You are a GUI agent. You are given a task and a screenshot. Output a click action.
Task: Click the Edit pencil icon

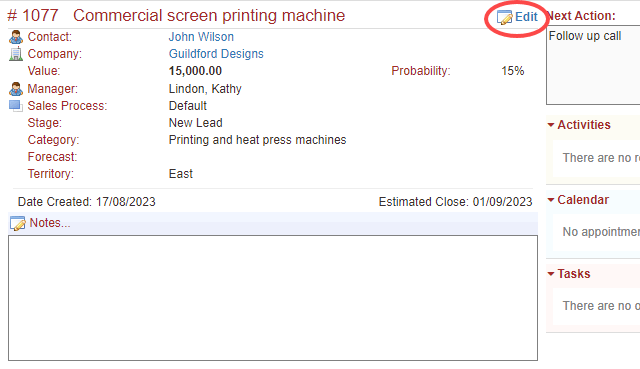pyautogui.click(x=504, y=17)
